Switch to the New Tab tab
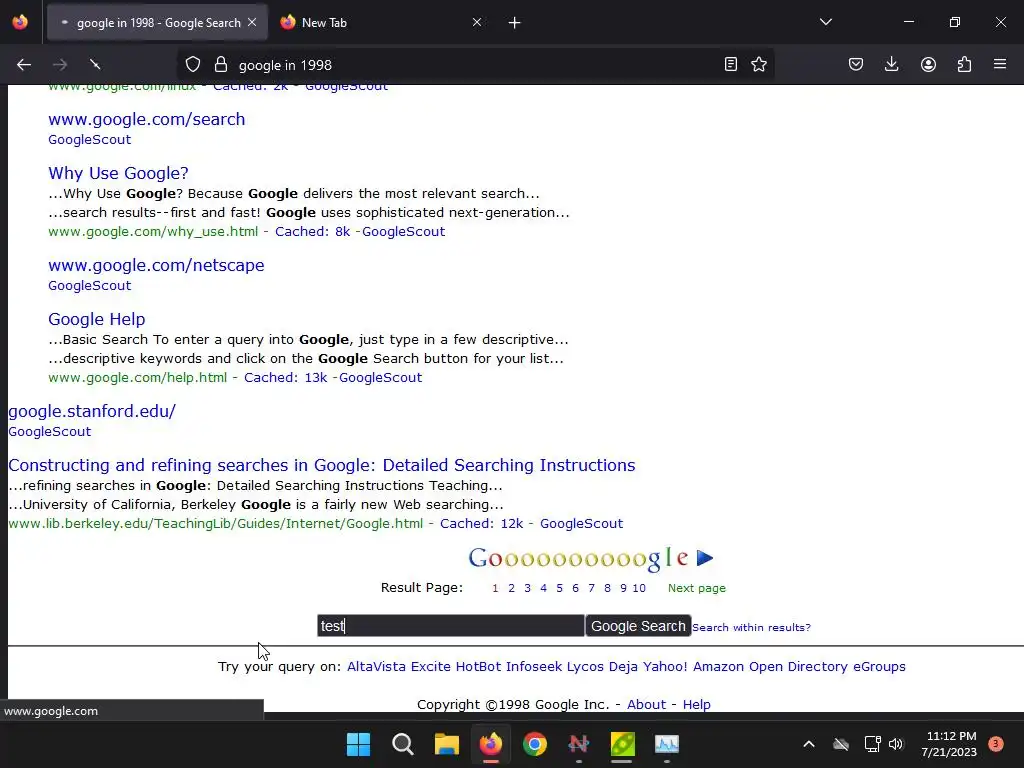The image size is (1024, 768). click(379, 23)
